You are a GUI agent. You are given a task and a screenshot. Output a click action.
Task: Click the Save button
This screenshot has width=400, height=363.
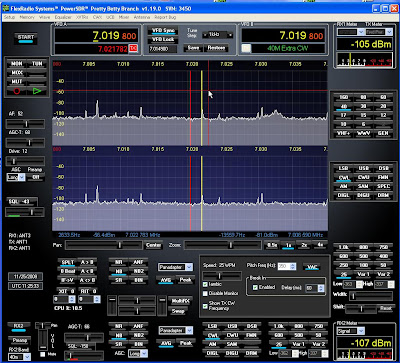click(x=193, y=48)
